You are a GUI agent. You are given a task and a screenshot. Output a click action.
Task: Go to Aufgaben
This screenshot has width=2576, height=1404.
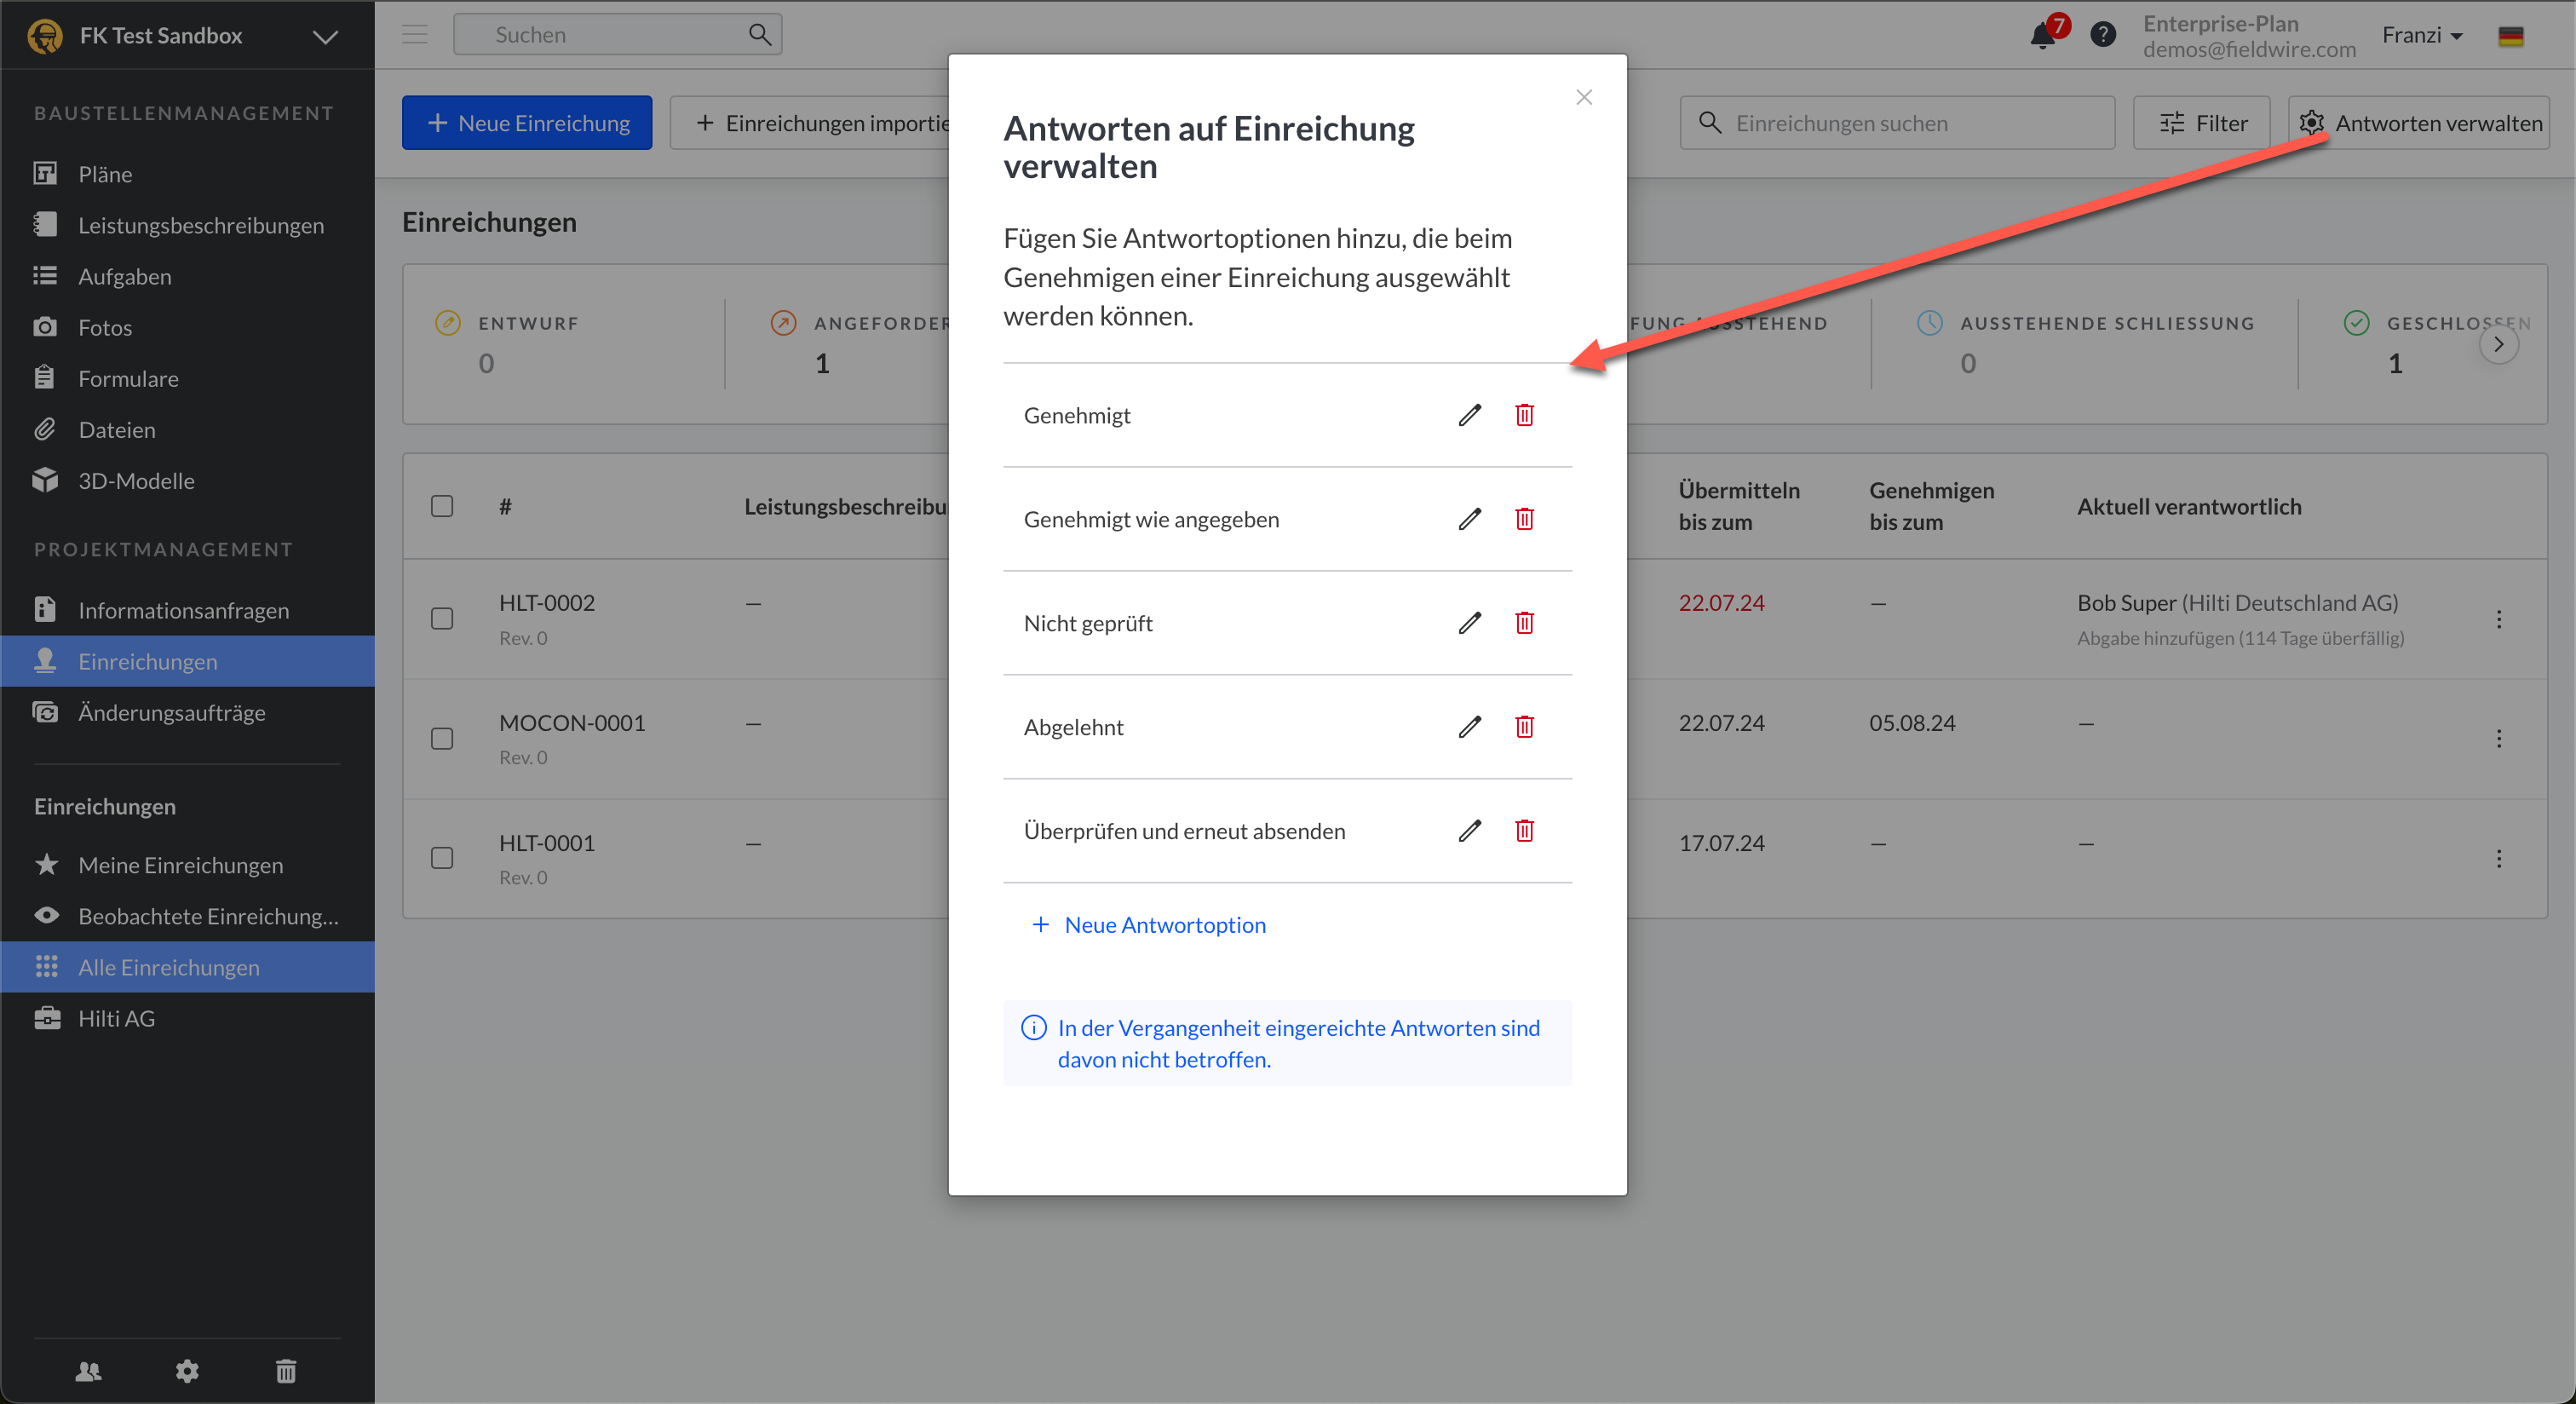(x=187, y=276)
